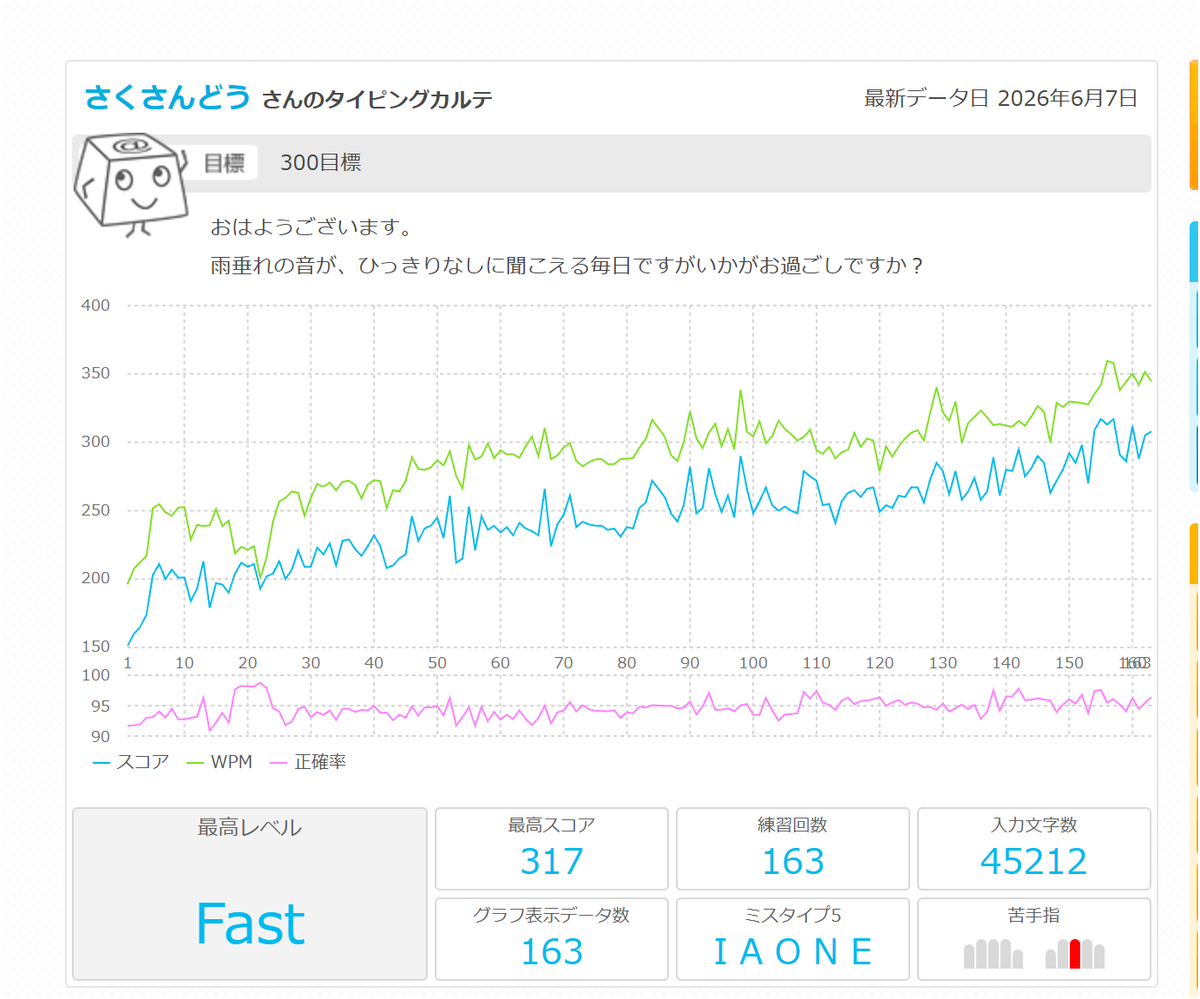
Task: Click the 最高レベル label
Action: pos(250,827)
